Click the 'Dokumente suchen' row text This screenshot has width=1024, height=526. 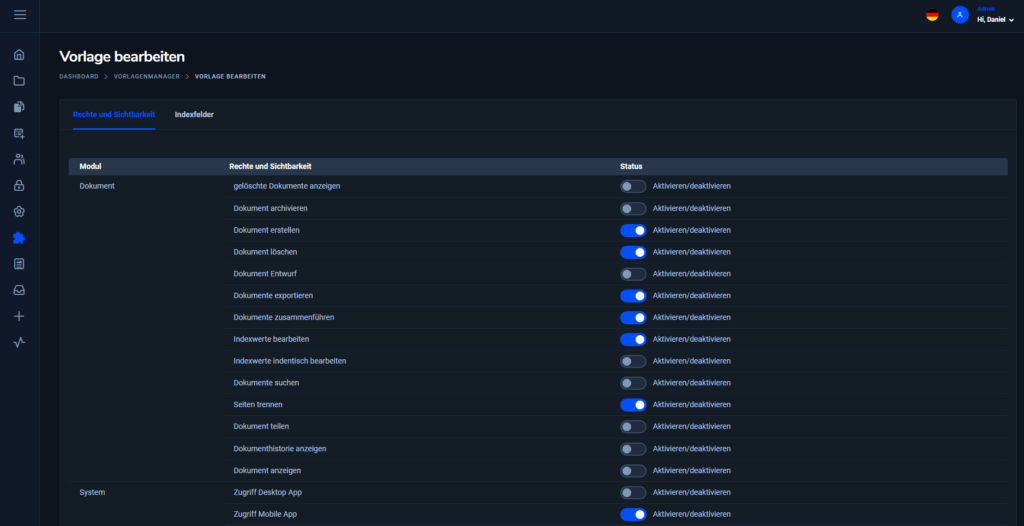pyautogui.click(x=266, y=382)
